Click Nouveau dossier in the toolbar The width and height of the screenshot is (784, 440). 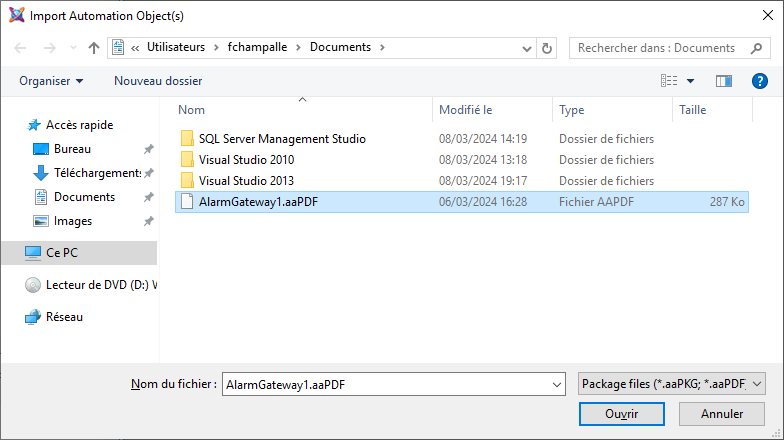tap(158, 80)
